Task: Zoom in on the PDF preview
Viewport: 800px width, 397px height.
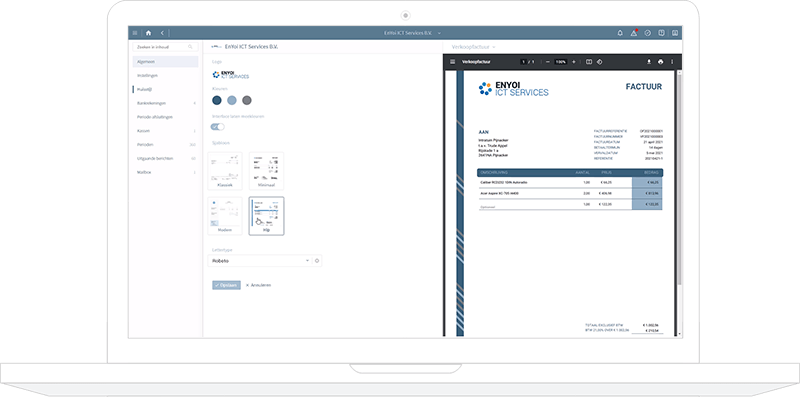Action: pyautogui.click(x=573, y=62)
